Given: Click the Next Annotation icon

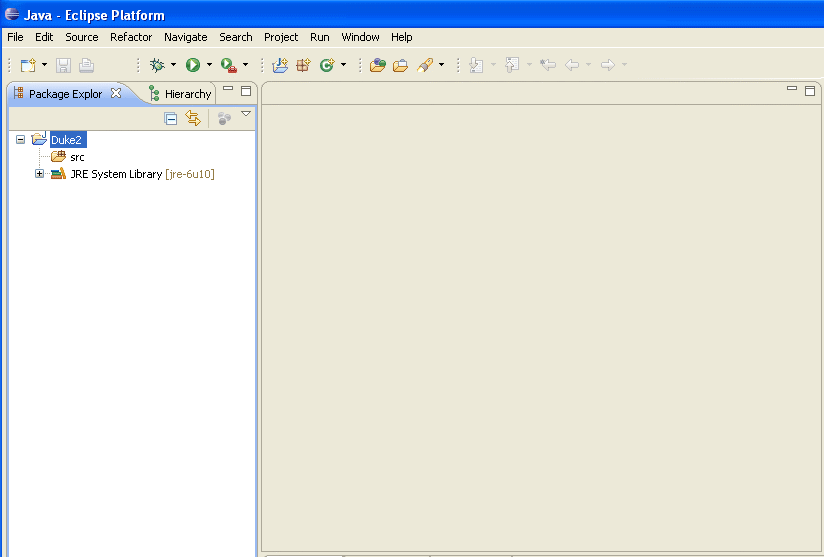Looking at the screenshot, I should 476,65.
